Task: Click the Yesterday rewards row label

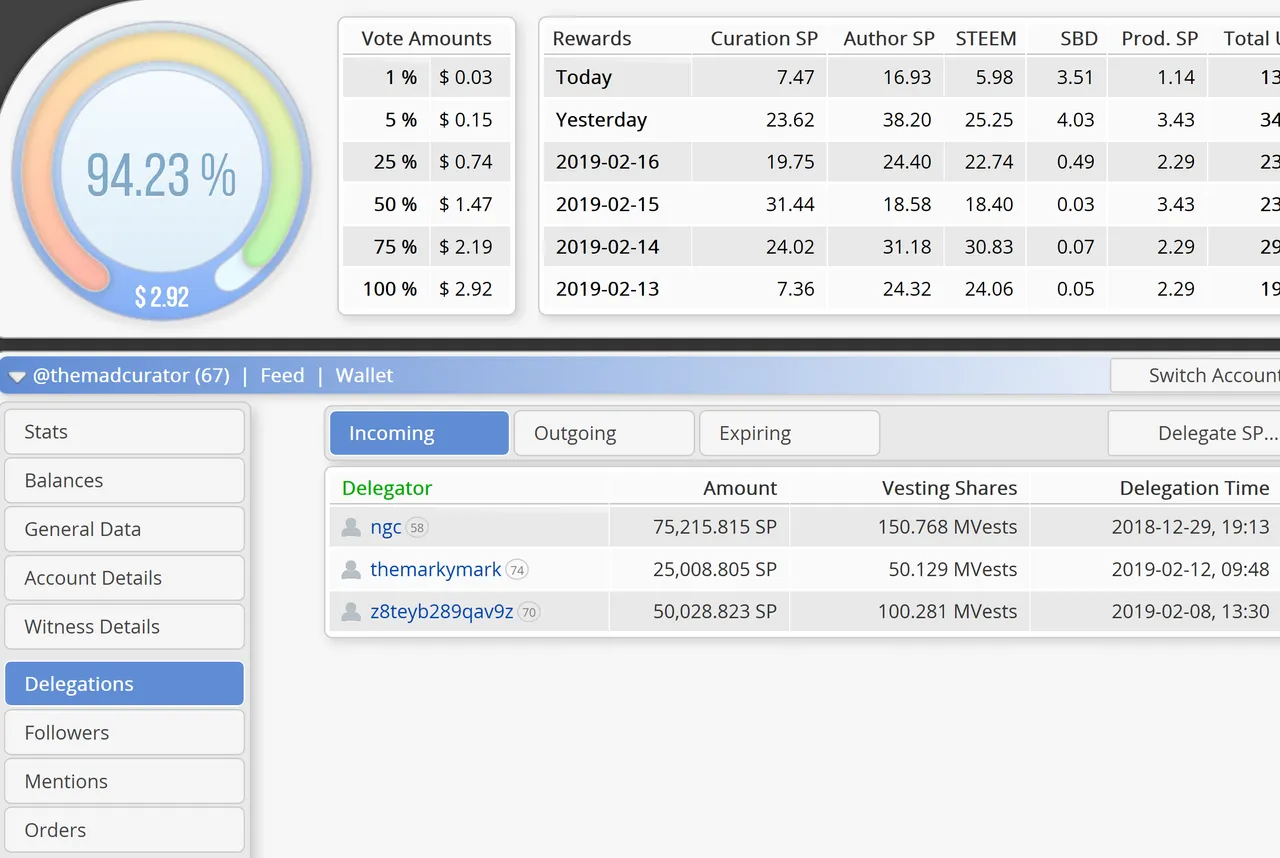Action: tap(601, 119)
